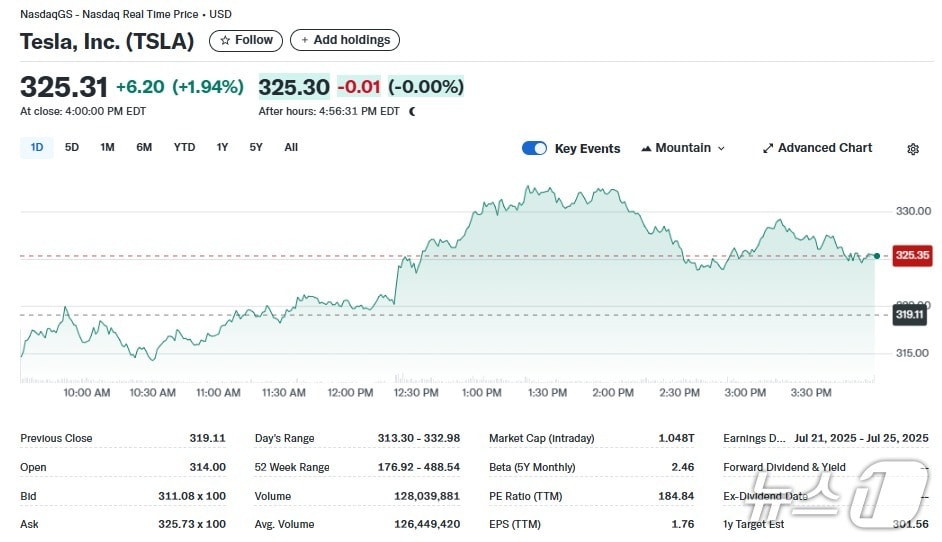Image resolution: width=942 pixels, height=542 pixels.
Task: Click the 325.35 current price marker
Action: pos(912,255)
